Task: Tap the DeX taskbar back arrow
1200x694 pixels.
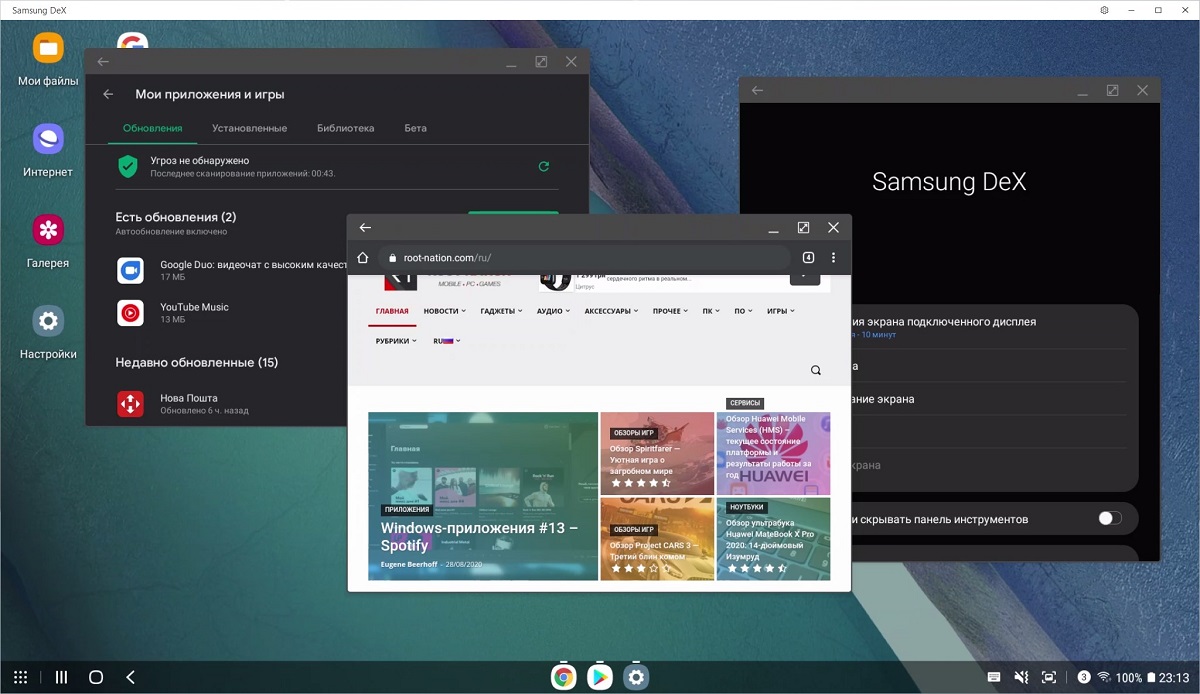Action: [130, 677]
